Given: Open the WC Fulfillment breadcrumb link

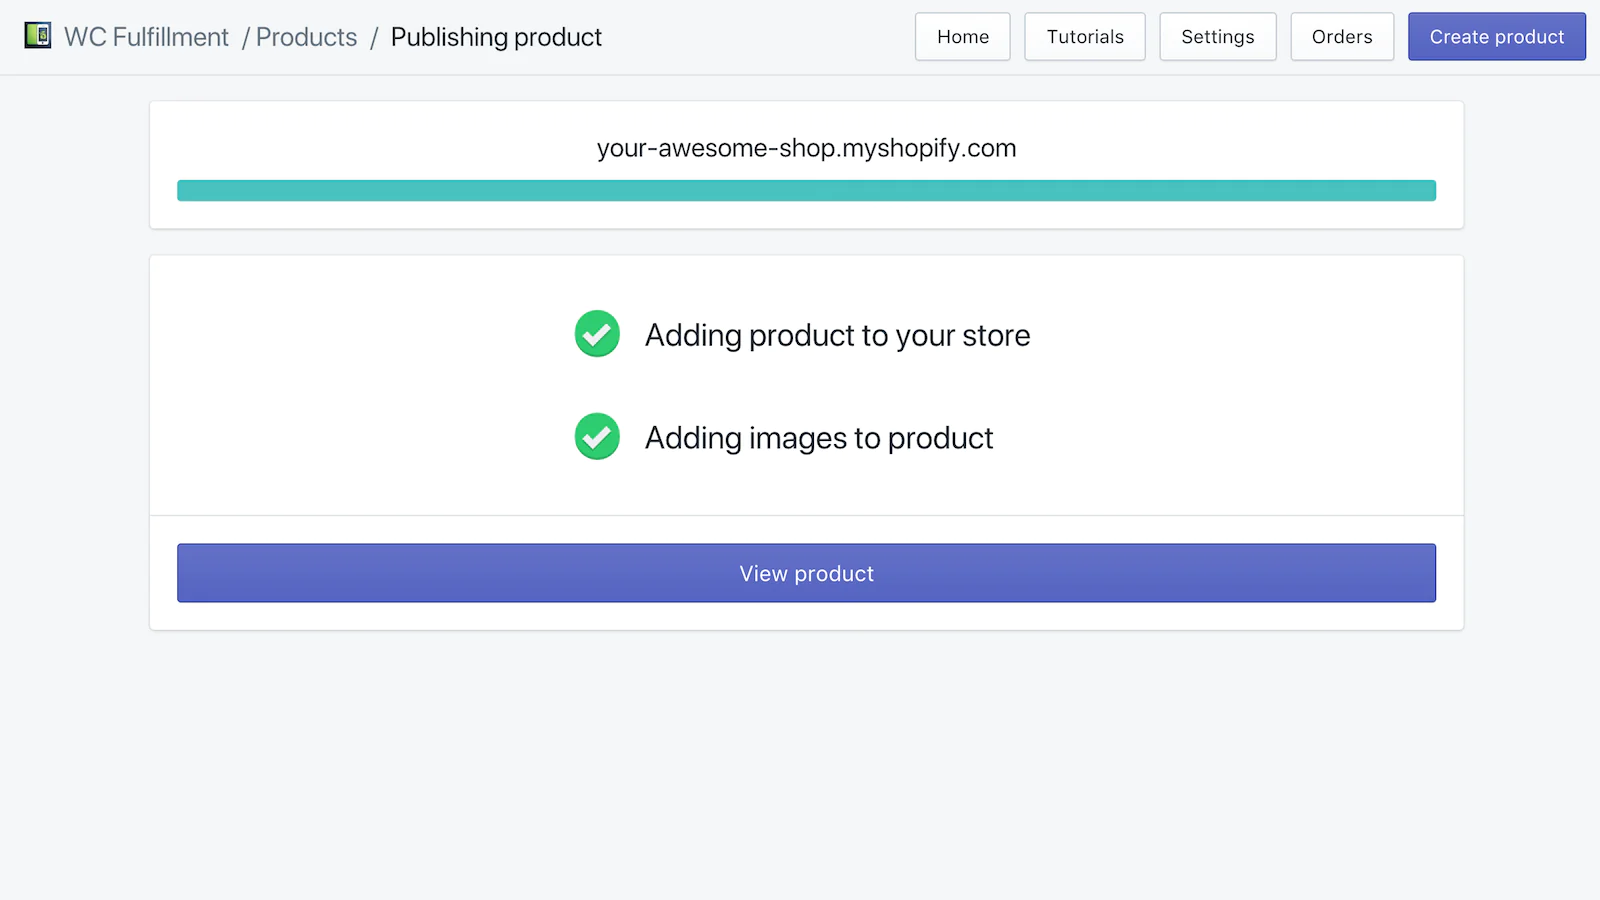Looking at the screenshot, I should [x=146, y=37].
